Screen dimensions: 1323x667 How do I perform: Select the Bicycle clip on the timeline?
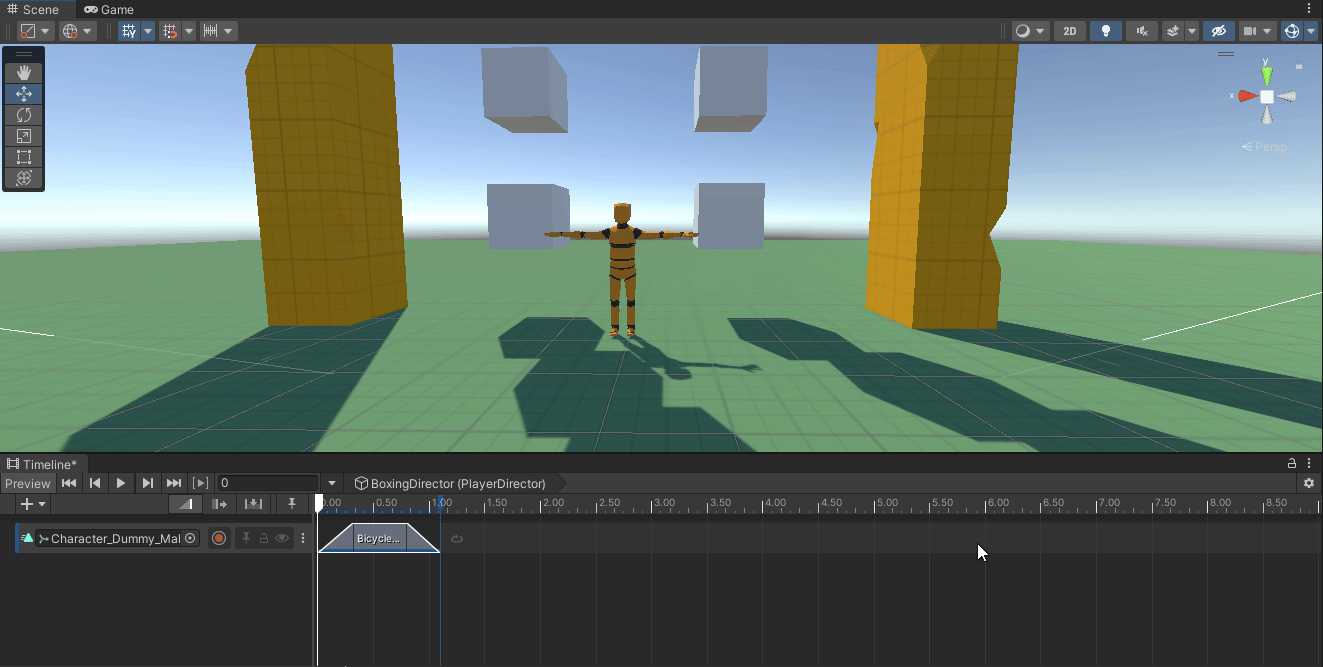click(378, 538)
